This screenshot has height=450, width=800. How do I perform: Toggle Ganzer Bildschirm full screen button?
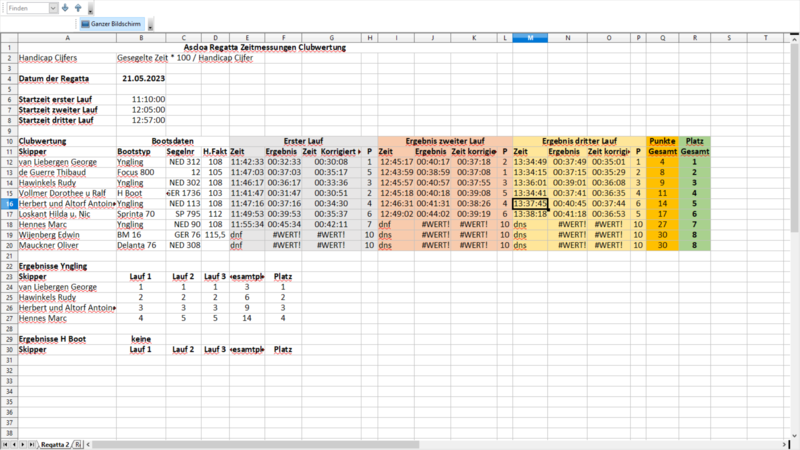pyautogui.click(x=111, y=24)
